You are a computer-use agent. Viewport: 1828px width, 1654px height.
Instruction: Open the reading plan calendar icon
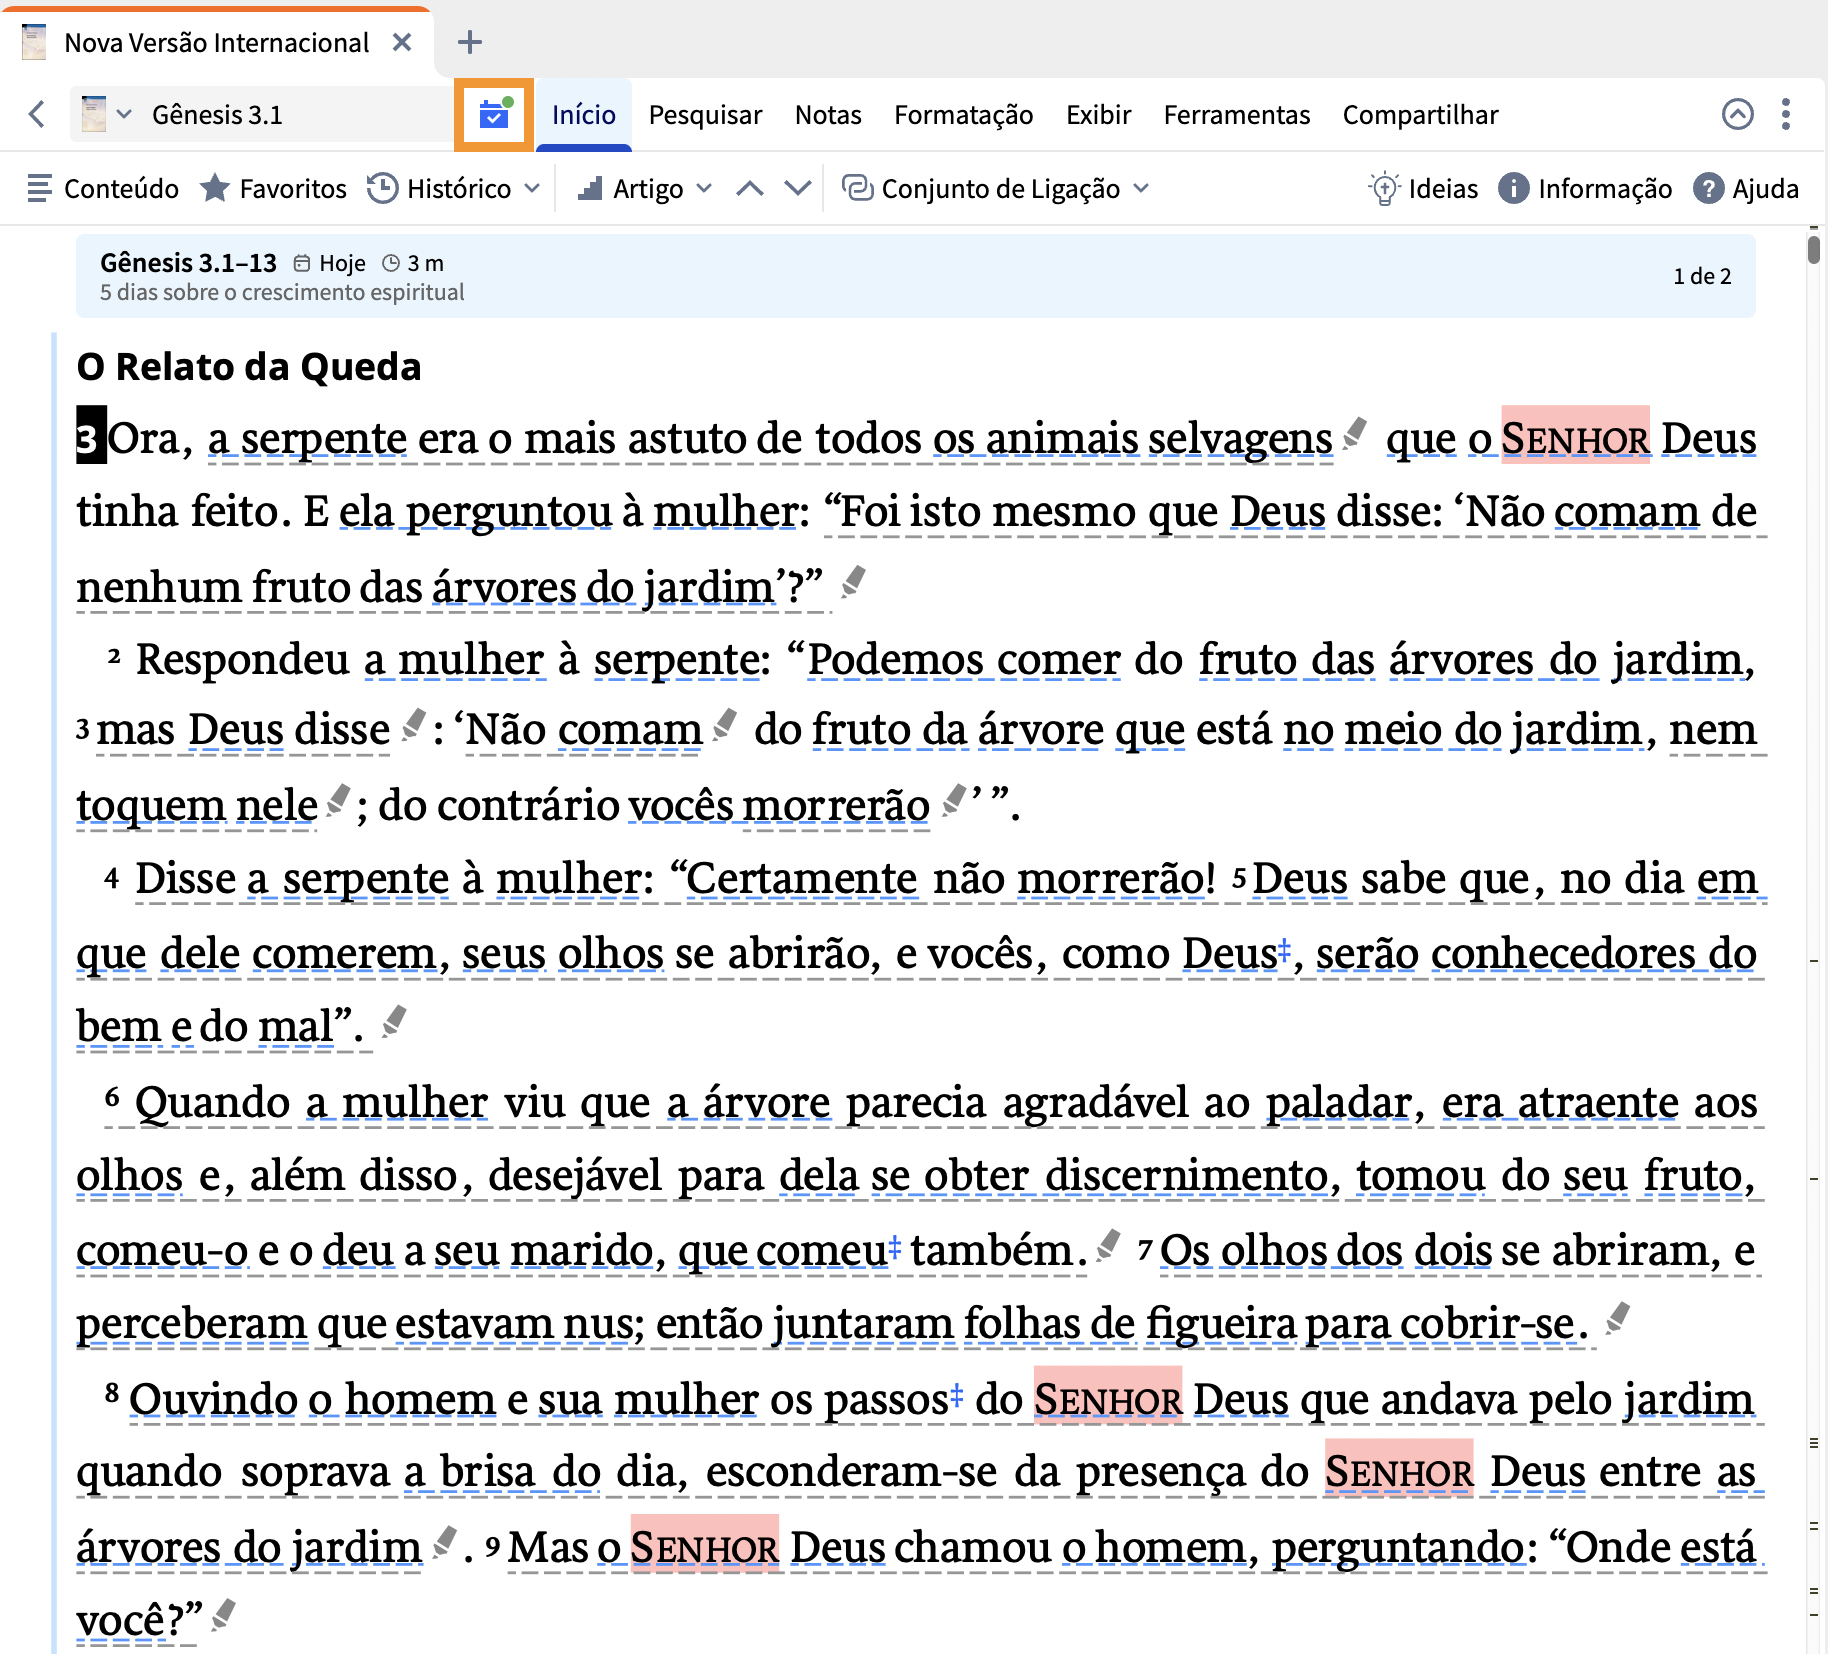click(x=494, y=115)
